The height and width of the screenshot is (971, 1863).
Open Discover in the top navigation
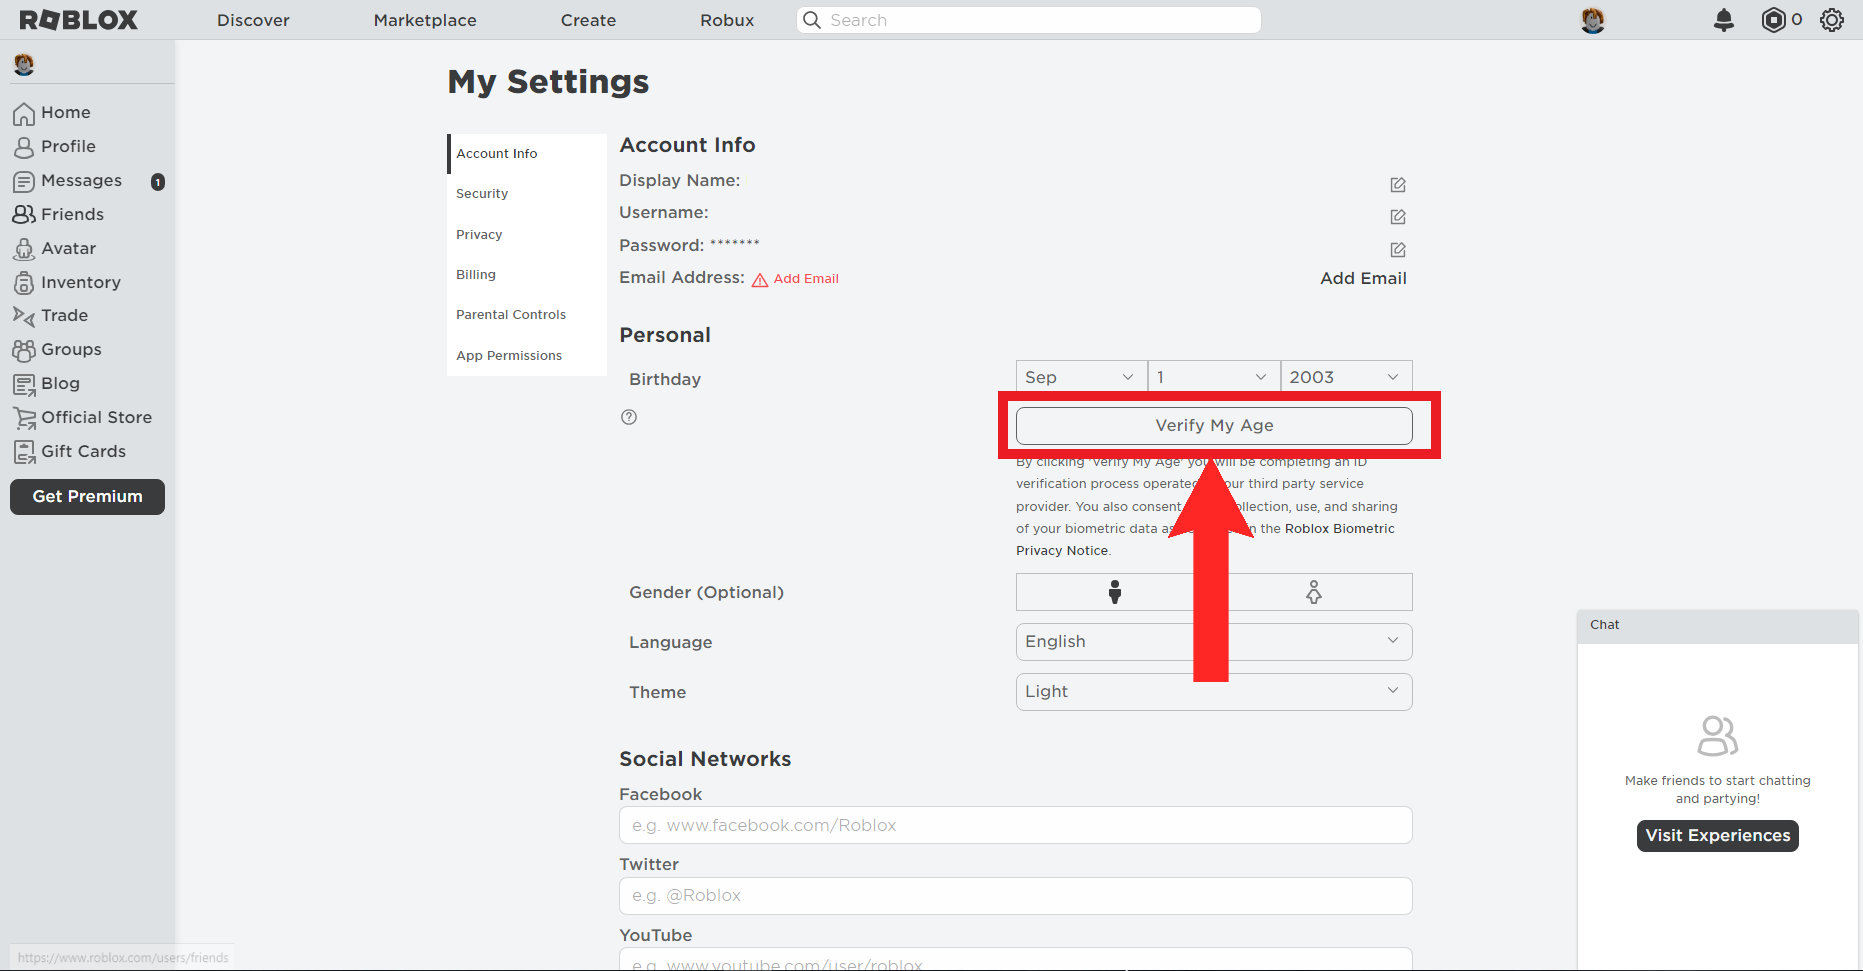(253, 20)
